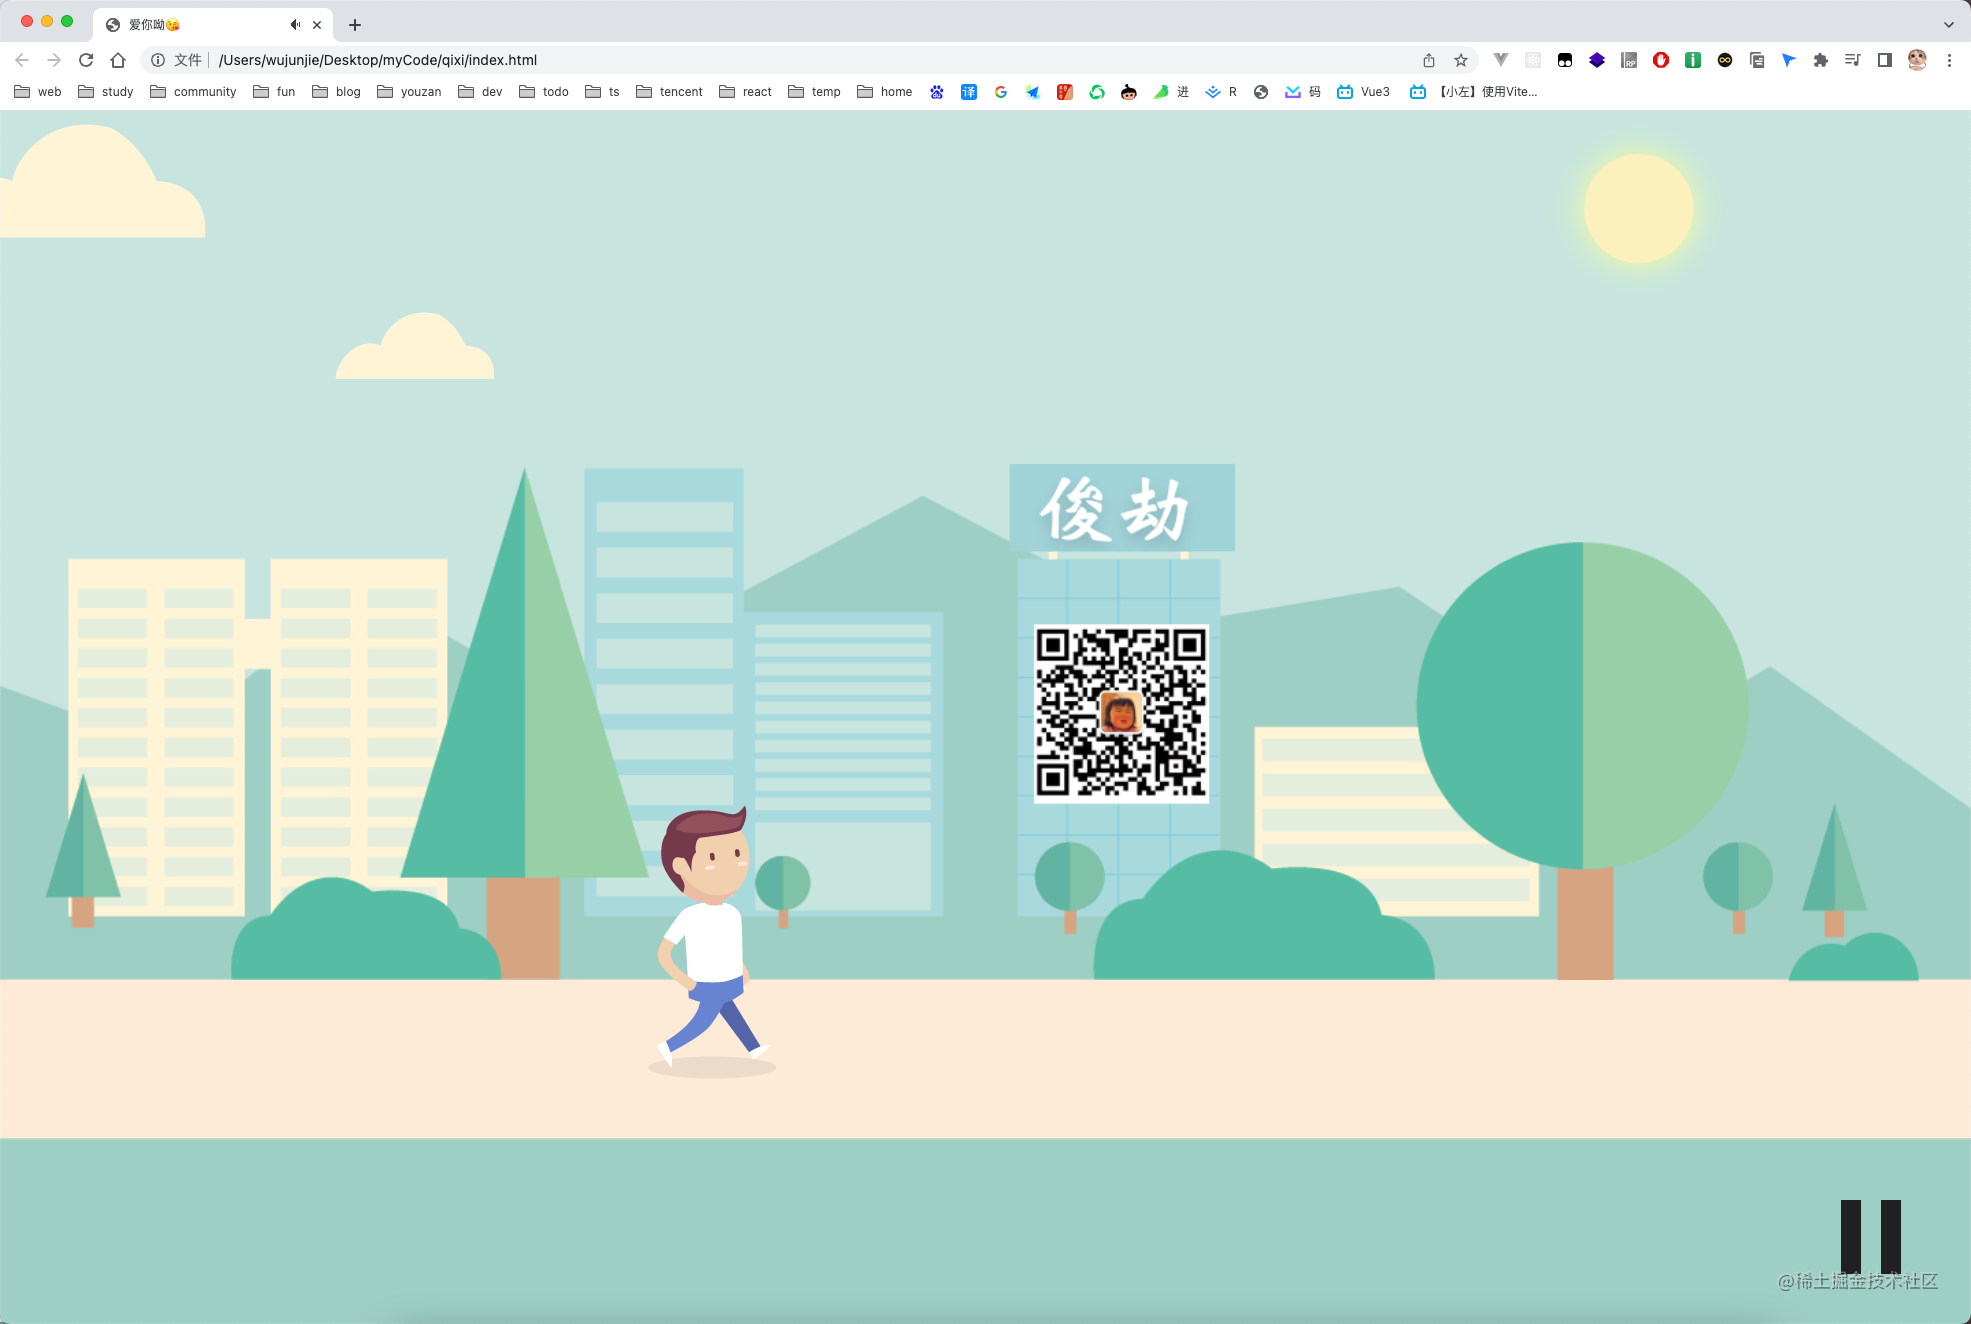
Task: Open the blue paper plane bookmark
Action: pos(1033,92)
